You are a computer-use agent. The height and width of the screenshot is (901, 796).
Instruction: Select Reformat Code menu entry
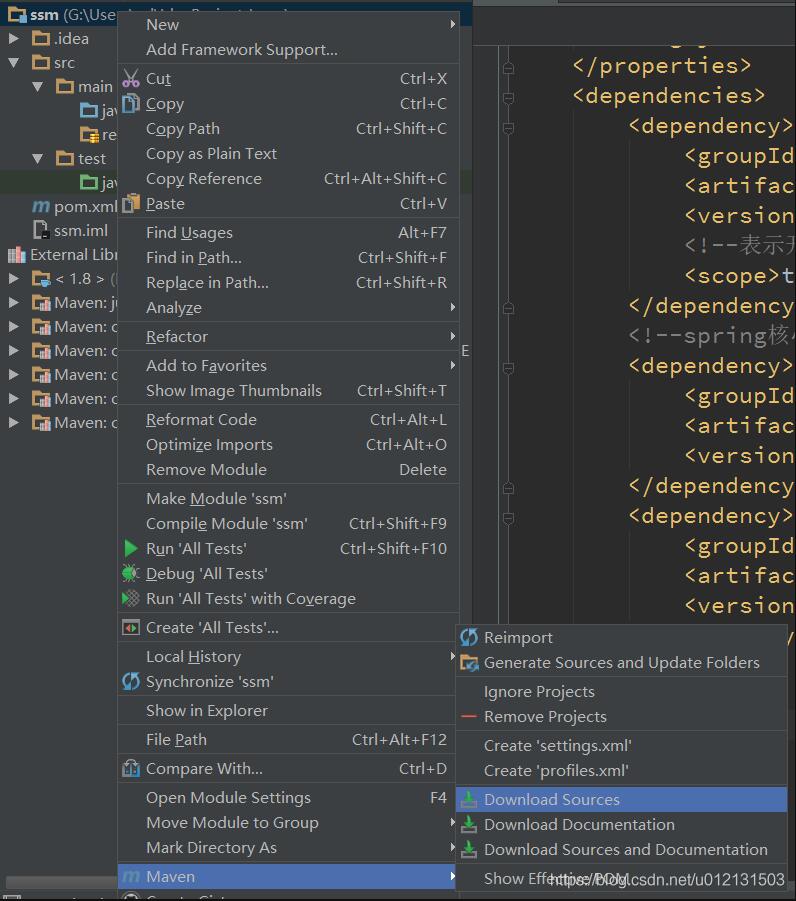point(201,420)
